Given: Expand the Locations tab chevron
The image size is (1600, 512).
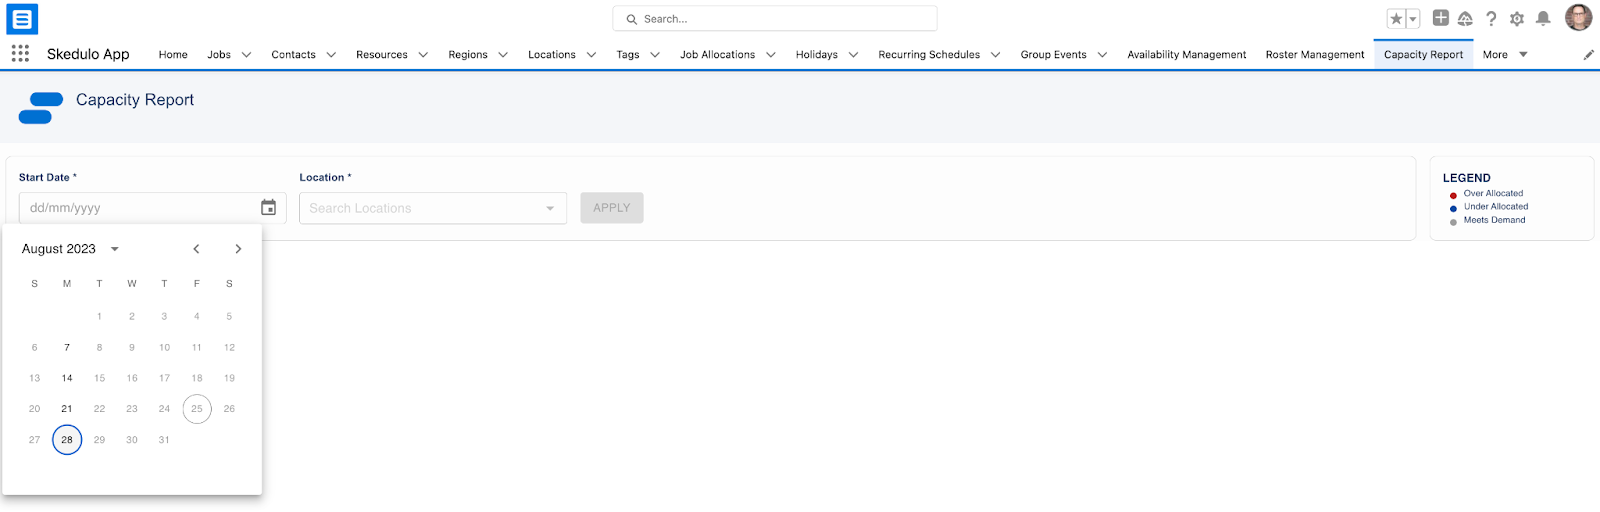Looking at the screenshot, I should point(591,55).
